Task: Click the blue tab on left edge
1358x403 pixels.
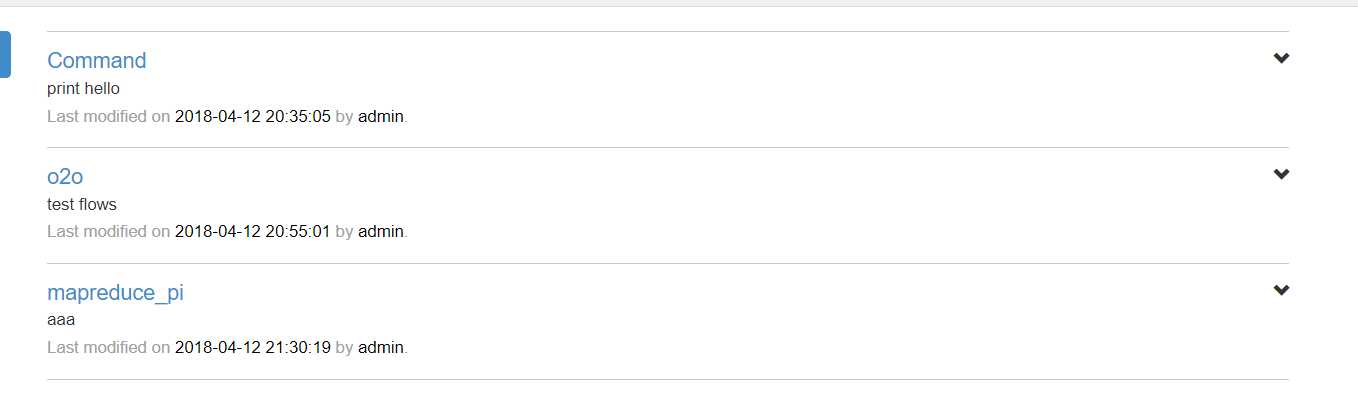Action: pyautogui.click(x=5, y=54)
